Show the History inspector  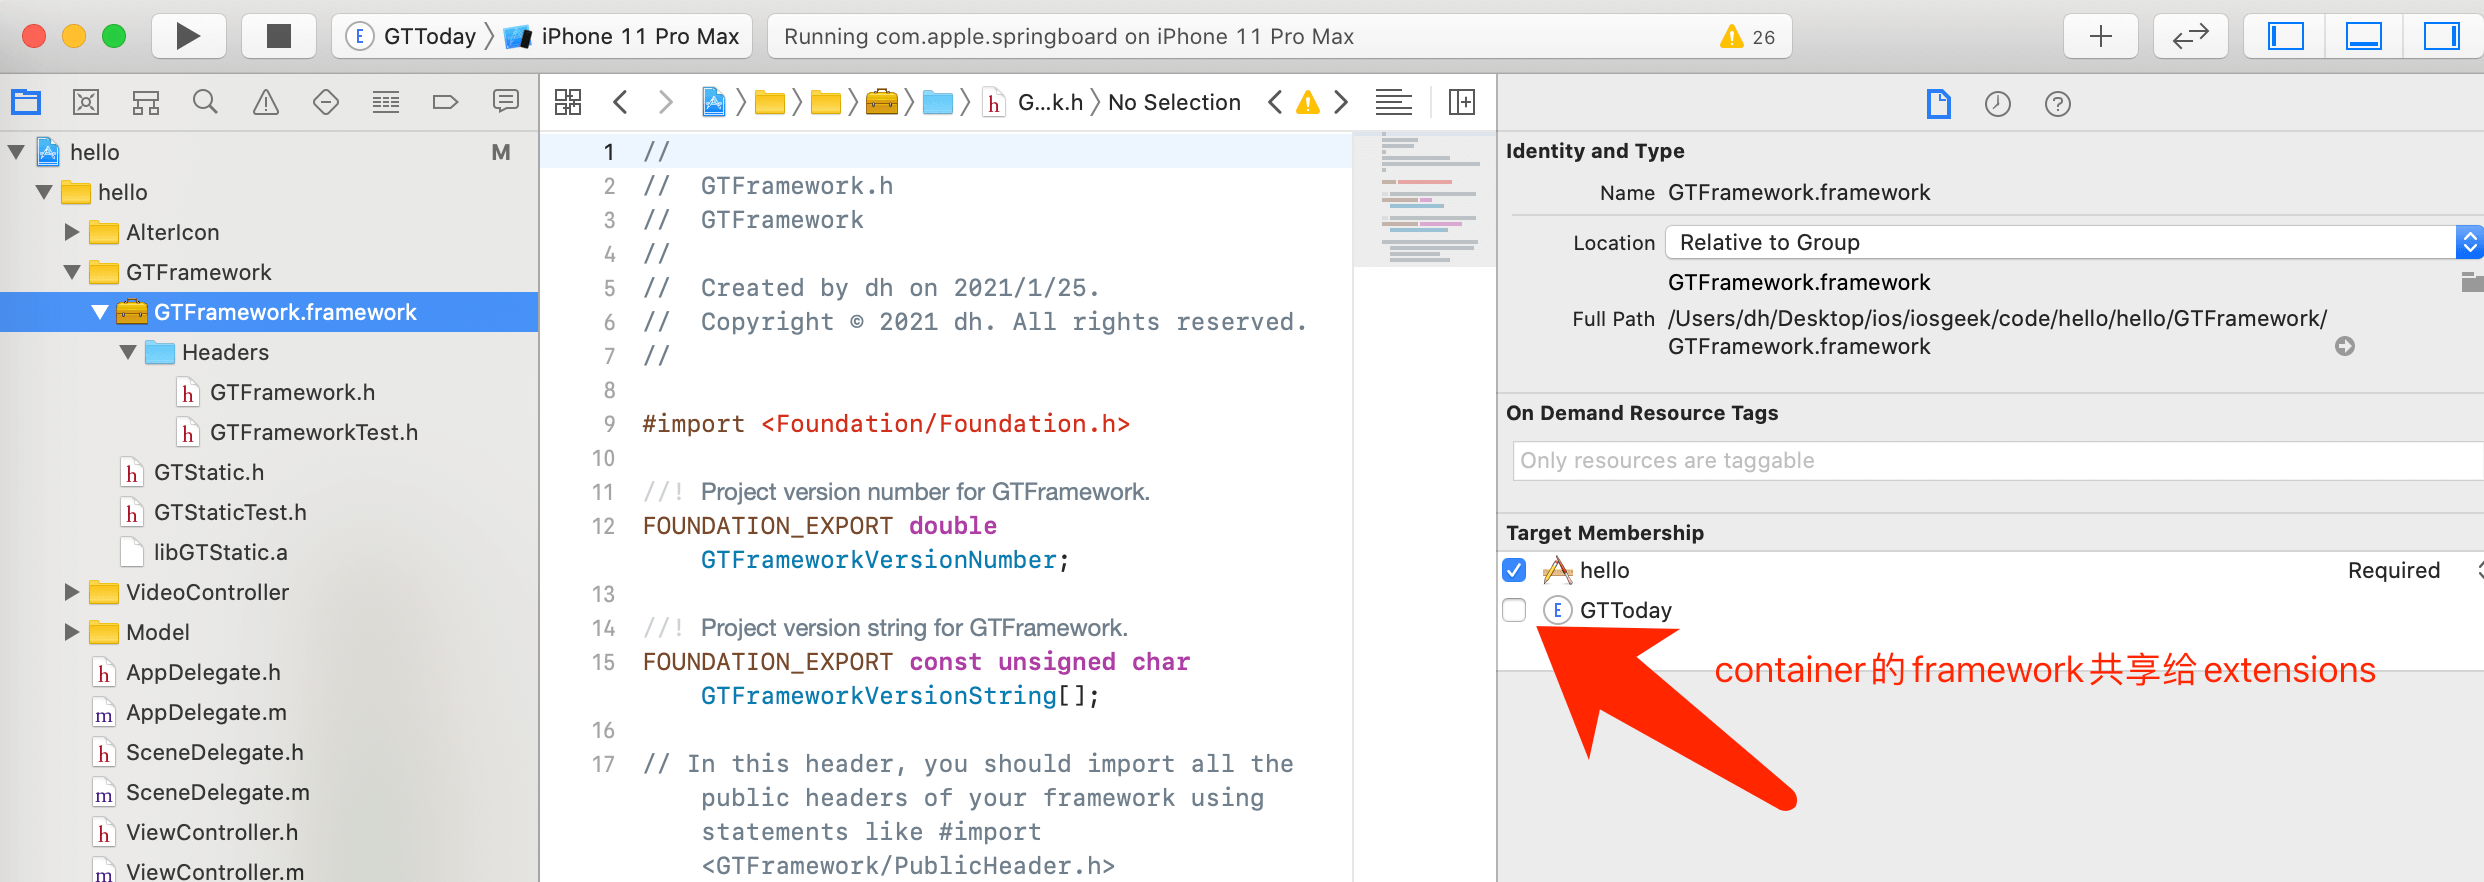[x=1998, y=104]
